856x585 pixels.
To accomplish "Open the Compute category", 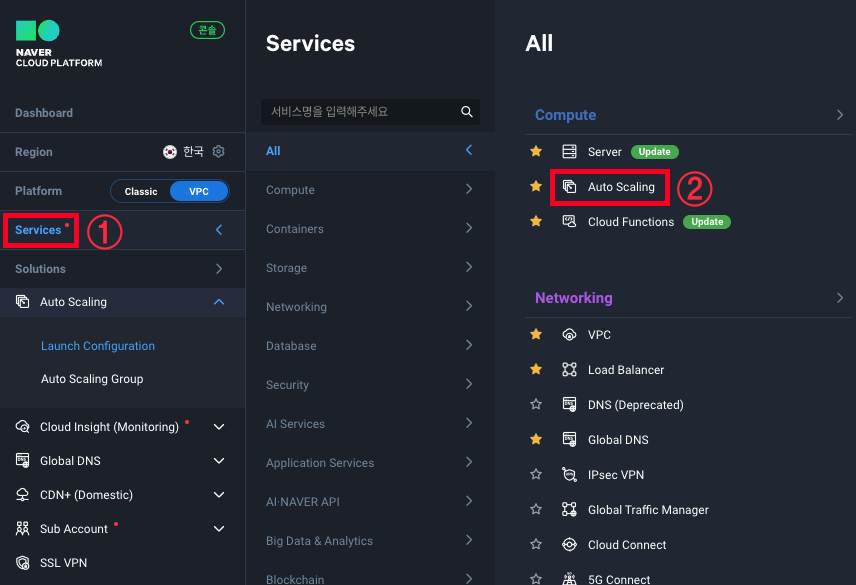I will click(x=370, y=190).
